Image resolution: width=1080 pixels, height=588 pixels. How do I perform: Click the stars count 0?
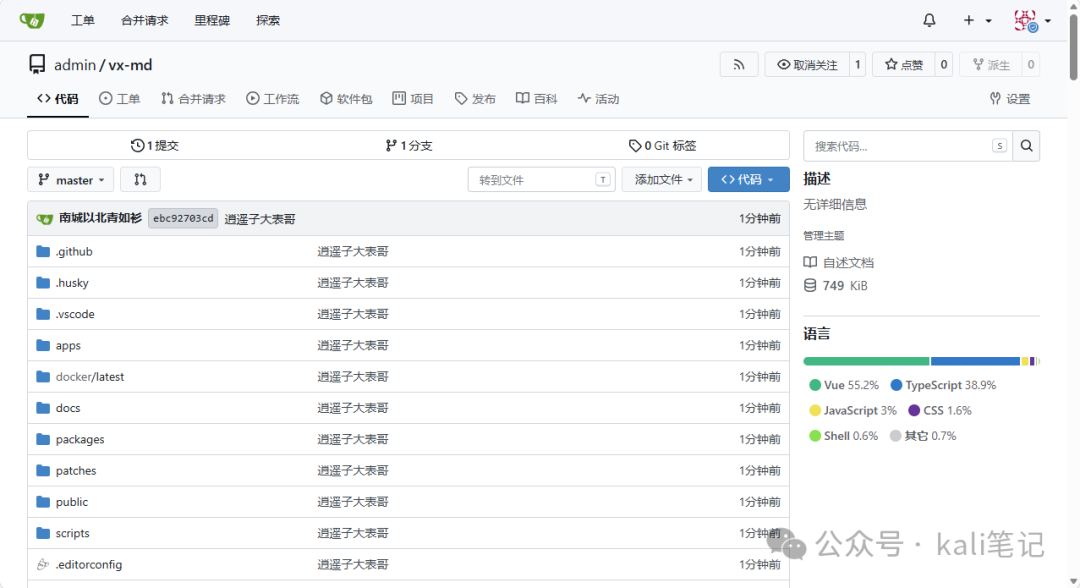(x=944, y=65)
